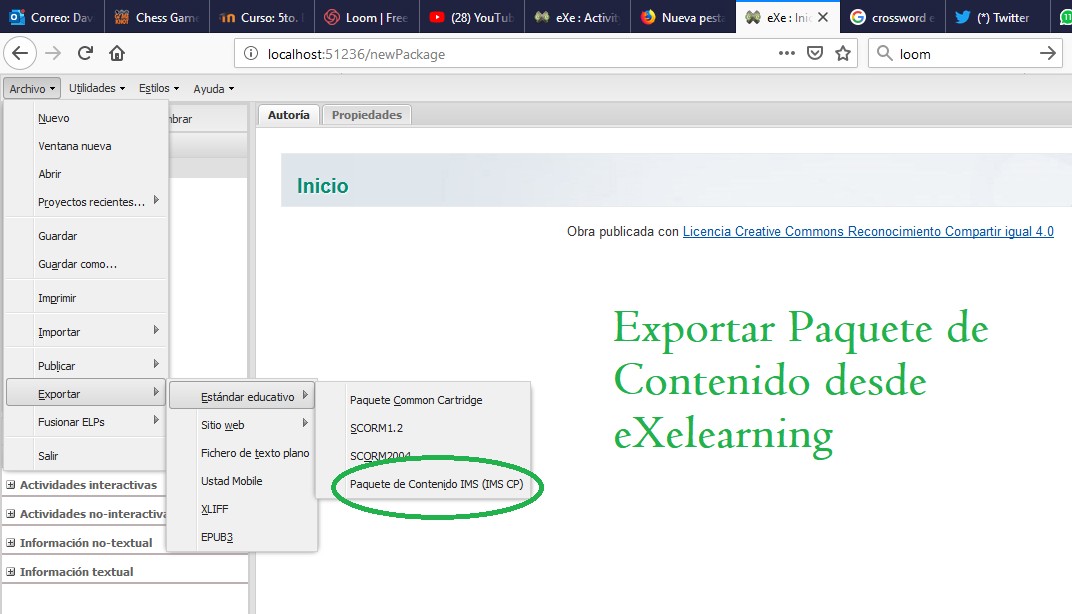Switch to the Loom browser tab

point(366,17)
